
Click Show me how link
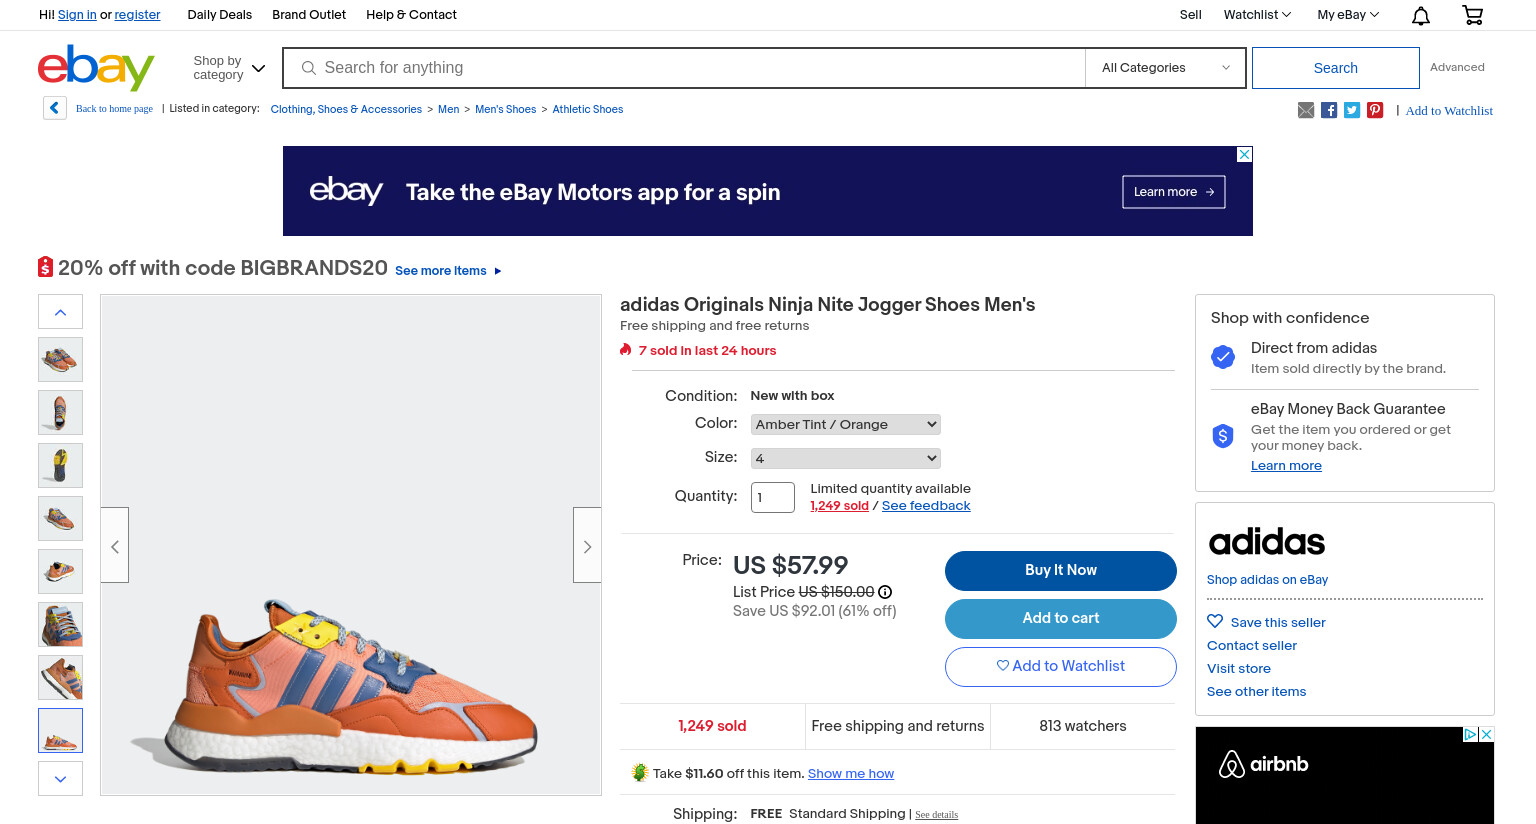pyautogui.click(x=851, y=774)
